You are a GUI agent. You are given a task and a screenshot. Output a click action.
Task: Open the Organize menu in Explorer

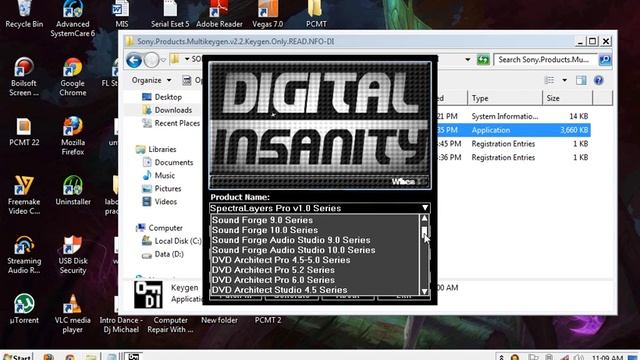(x=151, y=80)
